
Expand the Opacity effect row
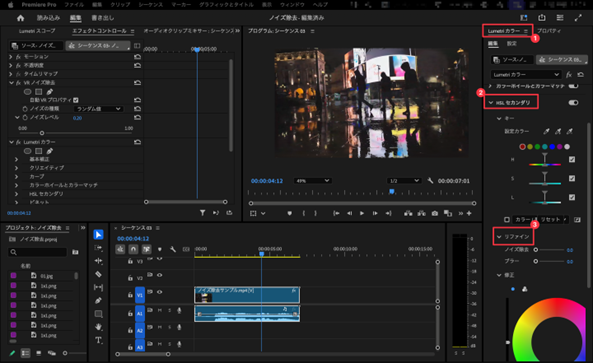[11, 65]
